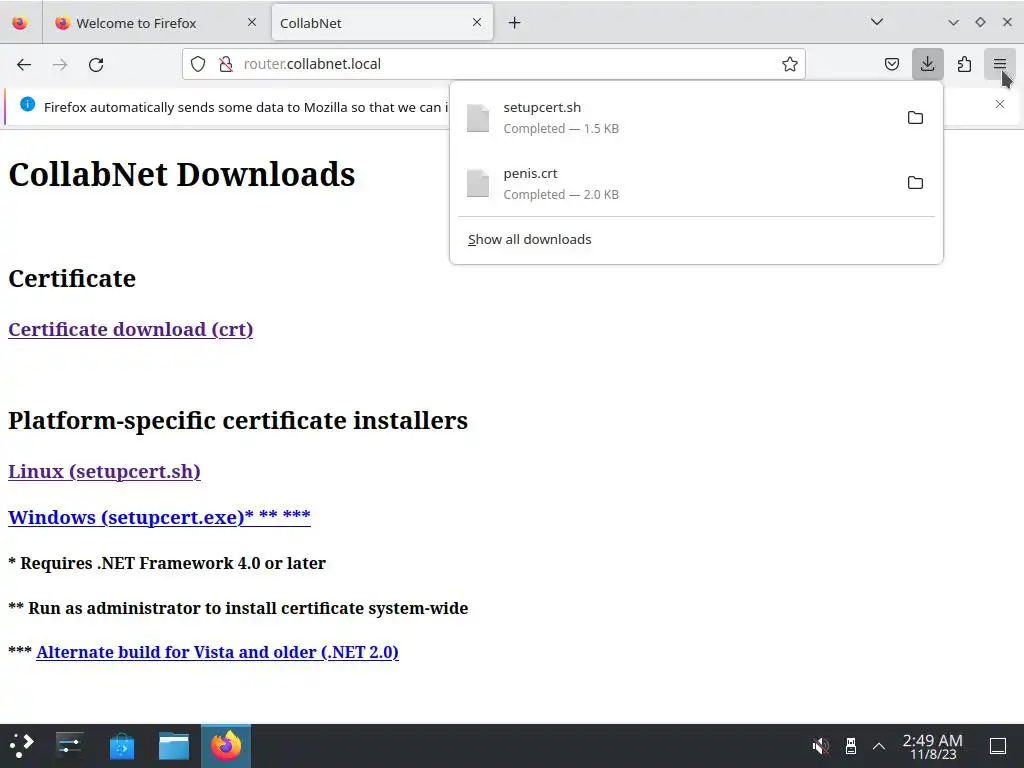The height and width of the screenshot is (768, 1024).
Task: Show setupcert.sh in its folder
Action: point(915,118)
